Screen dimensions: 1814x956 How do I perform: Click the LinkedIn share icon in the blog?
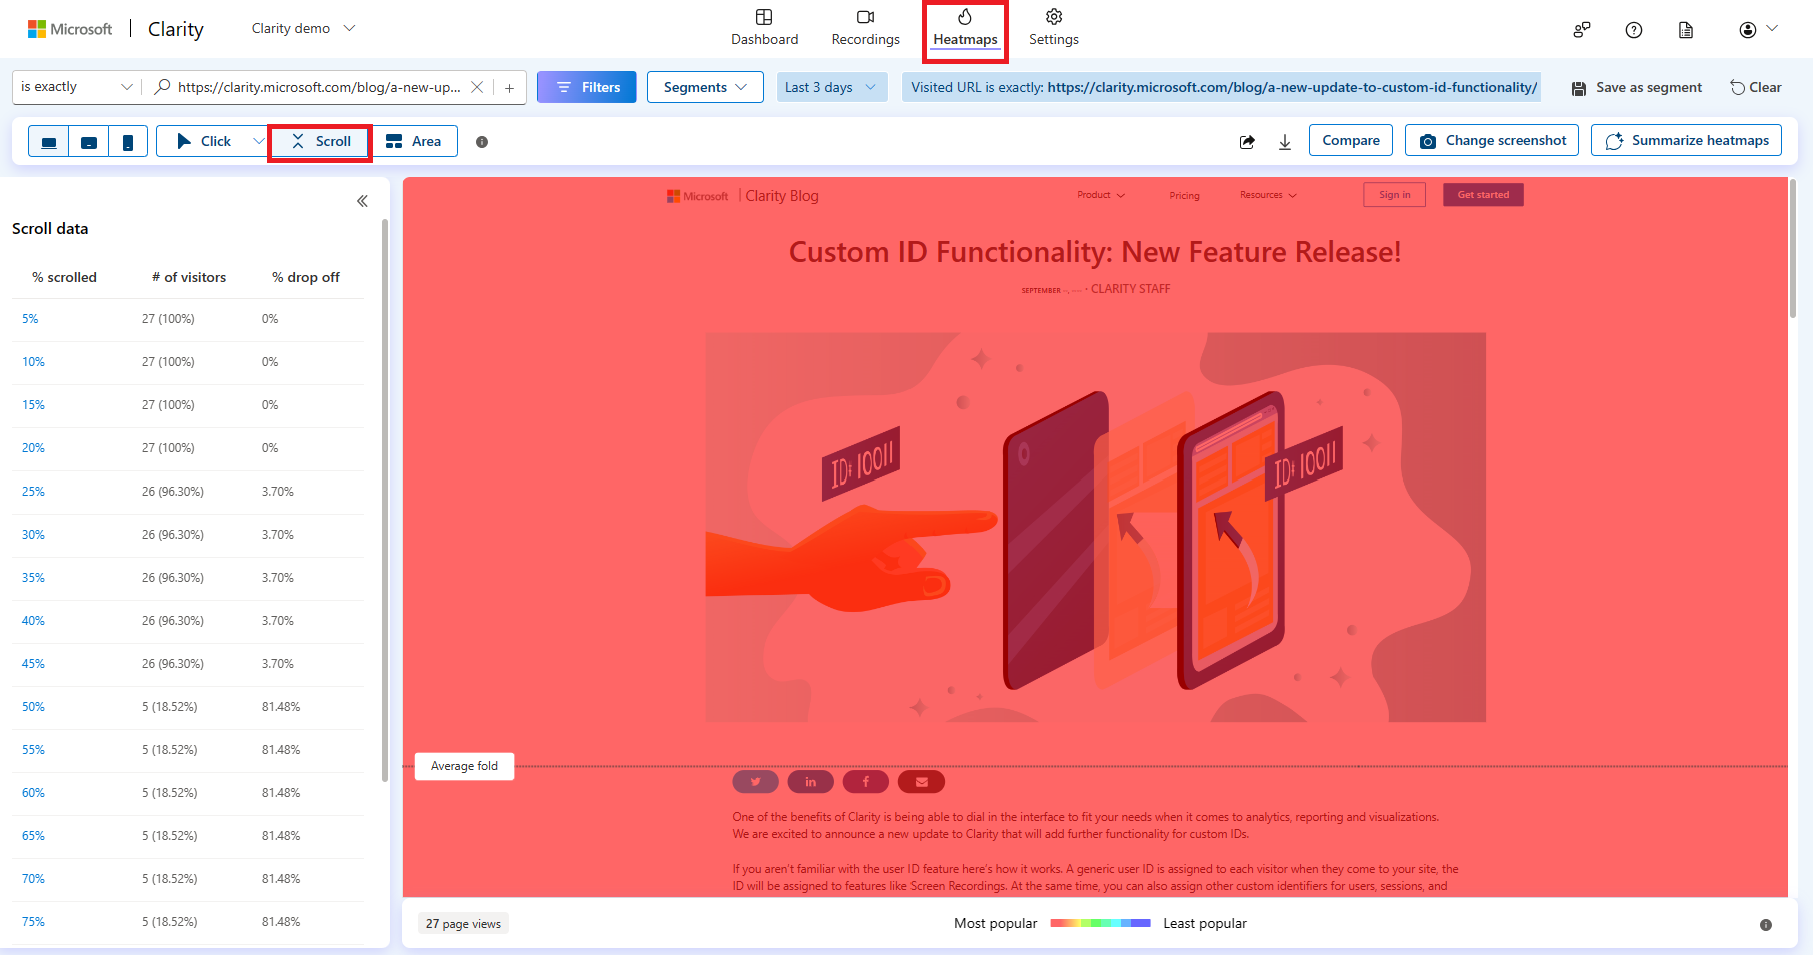[810, 782]
